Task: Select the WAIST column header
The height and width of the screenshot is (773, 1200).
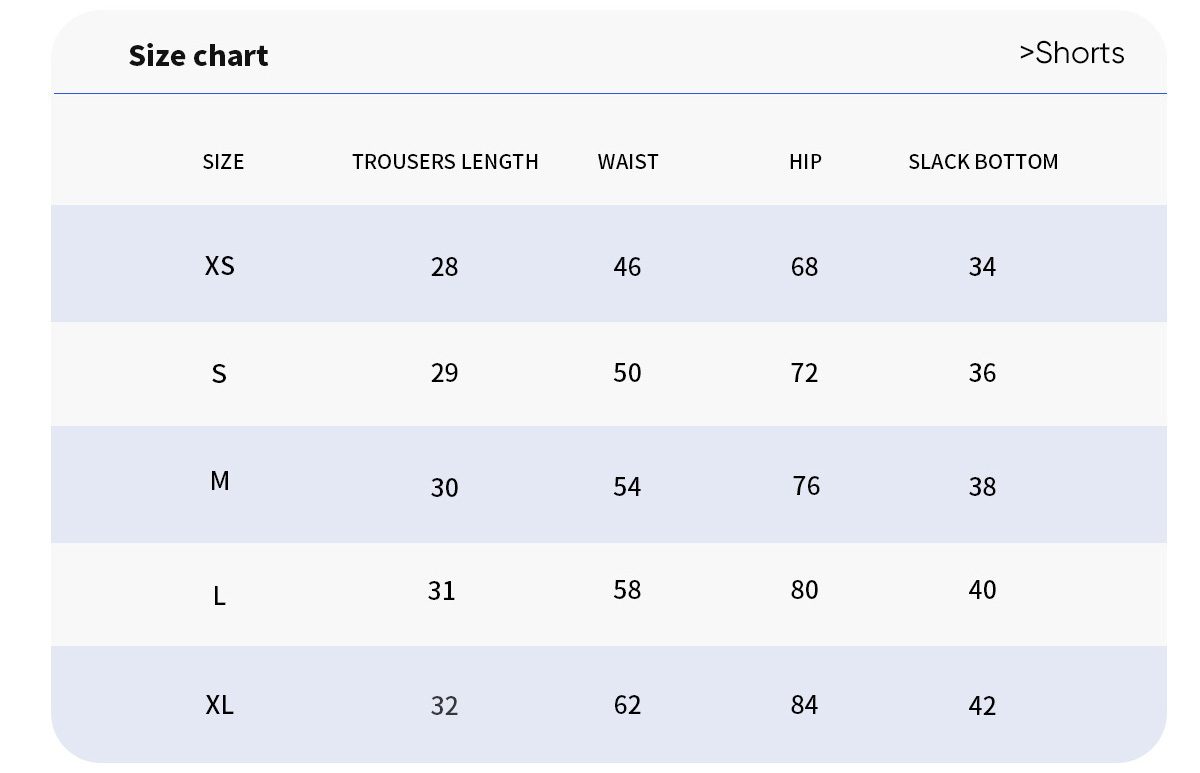Action: point(628,162)
